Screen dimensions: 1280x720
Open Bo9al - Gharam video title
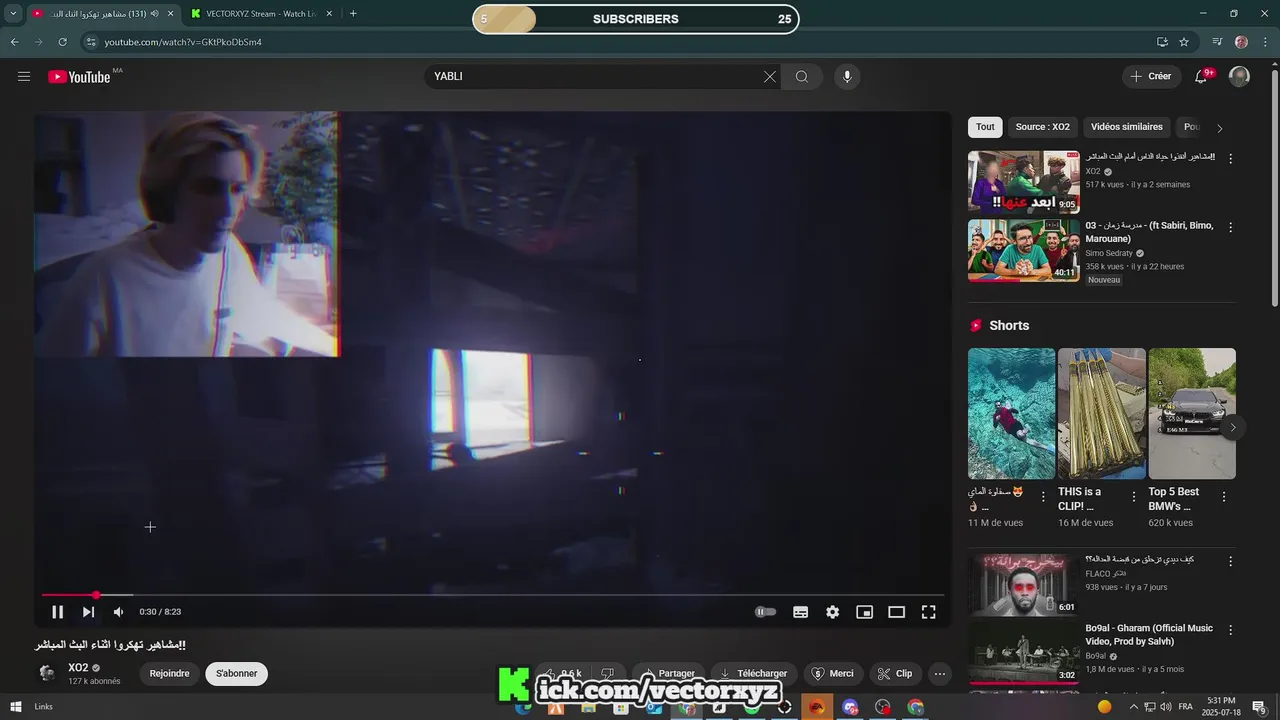pyautogui.click(x=1149, y=635)
